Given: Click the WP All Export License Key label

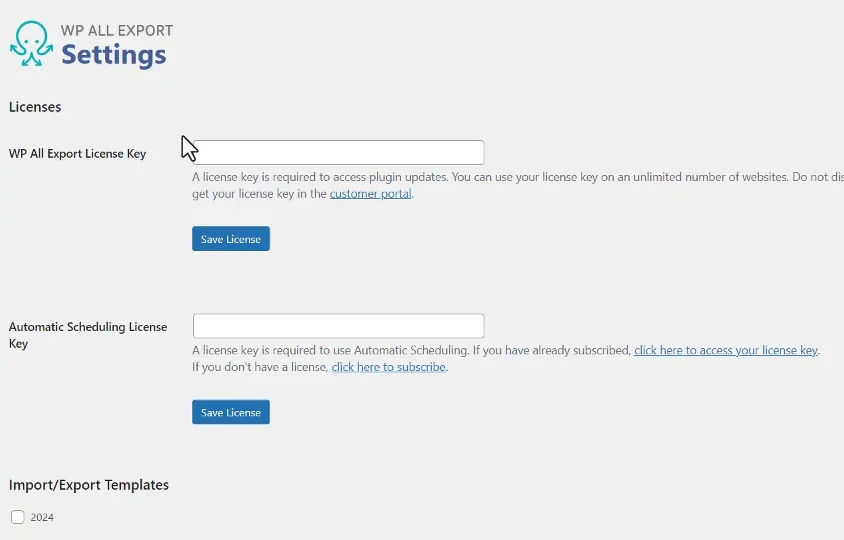Looking at the screenshot, I should 77,154.
